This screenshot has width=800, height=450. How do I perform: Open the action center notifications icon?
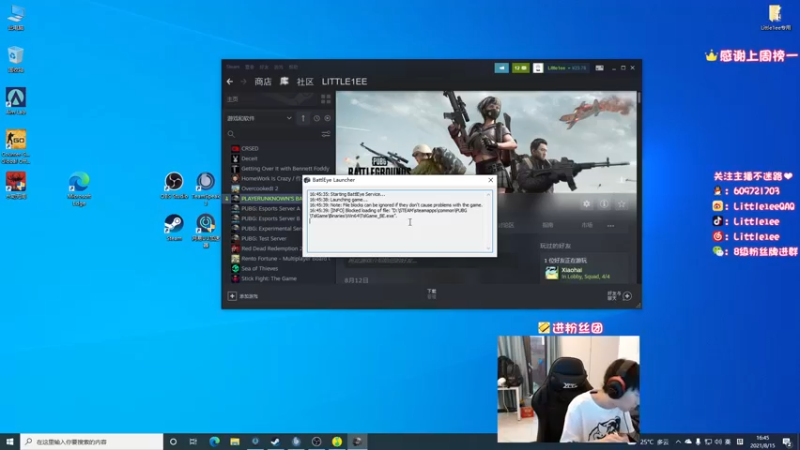pyautogui.click(x=787, y=442)
